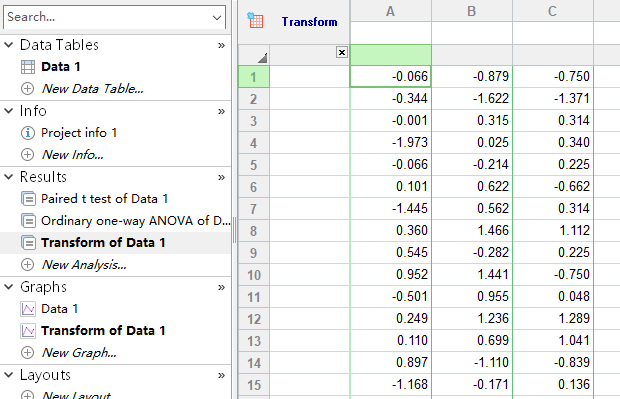Open the Results double-chevron menu
620x399 pixels.
coord(221,178)
